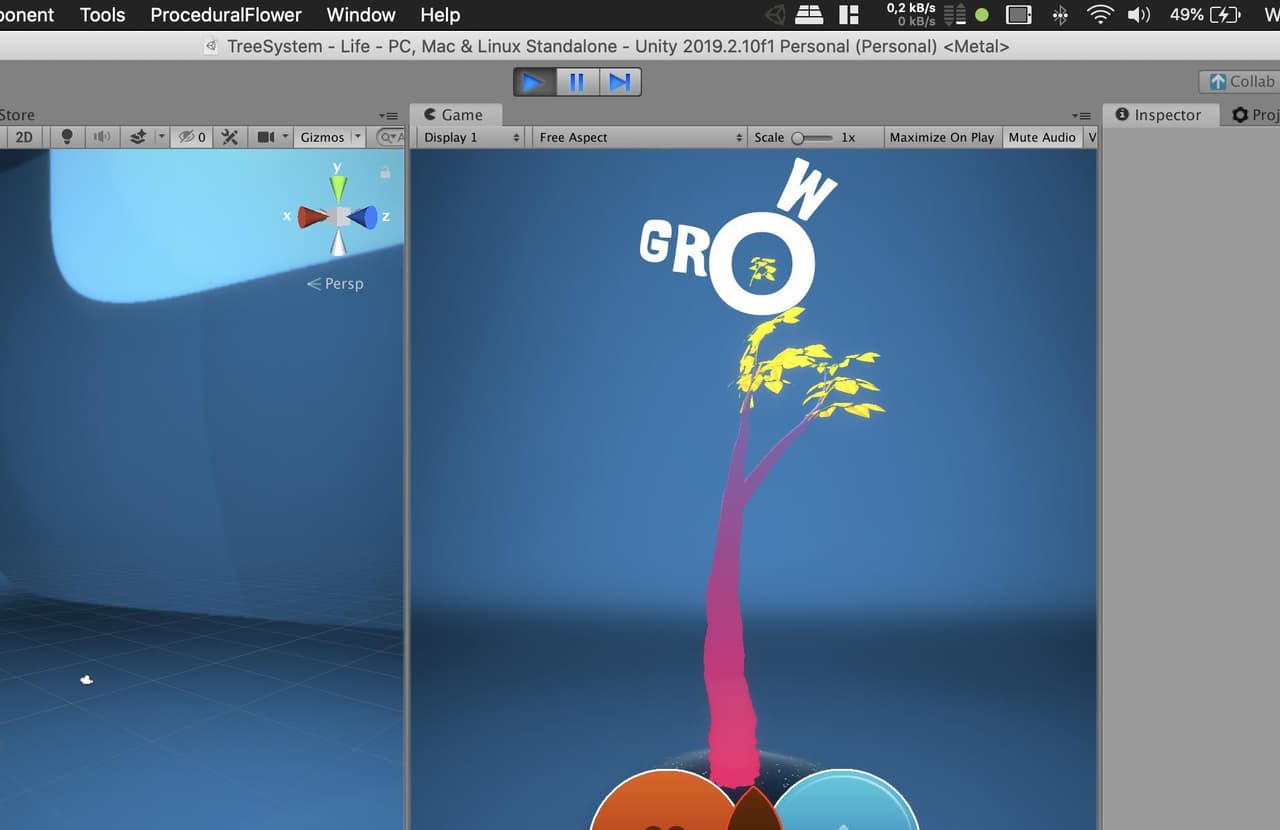
Task: Click the Game view Scale slider
Action: (812, 138)
